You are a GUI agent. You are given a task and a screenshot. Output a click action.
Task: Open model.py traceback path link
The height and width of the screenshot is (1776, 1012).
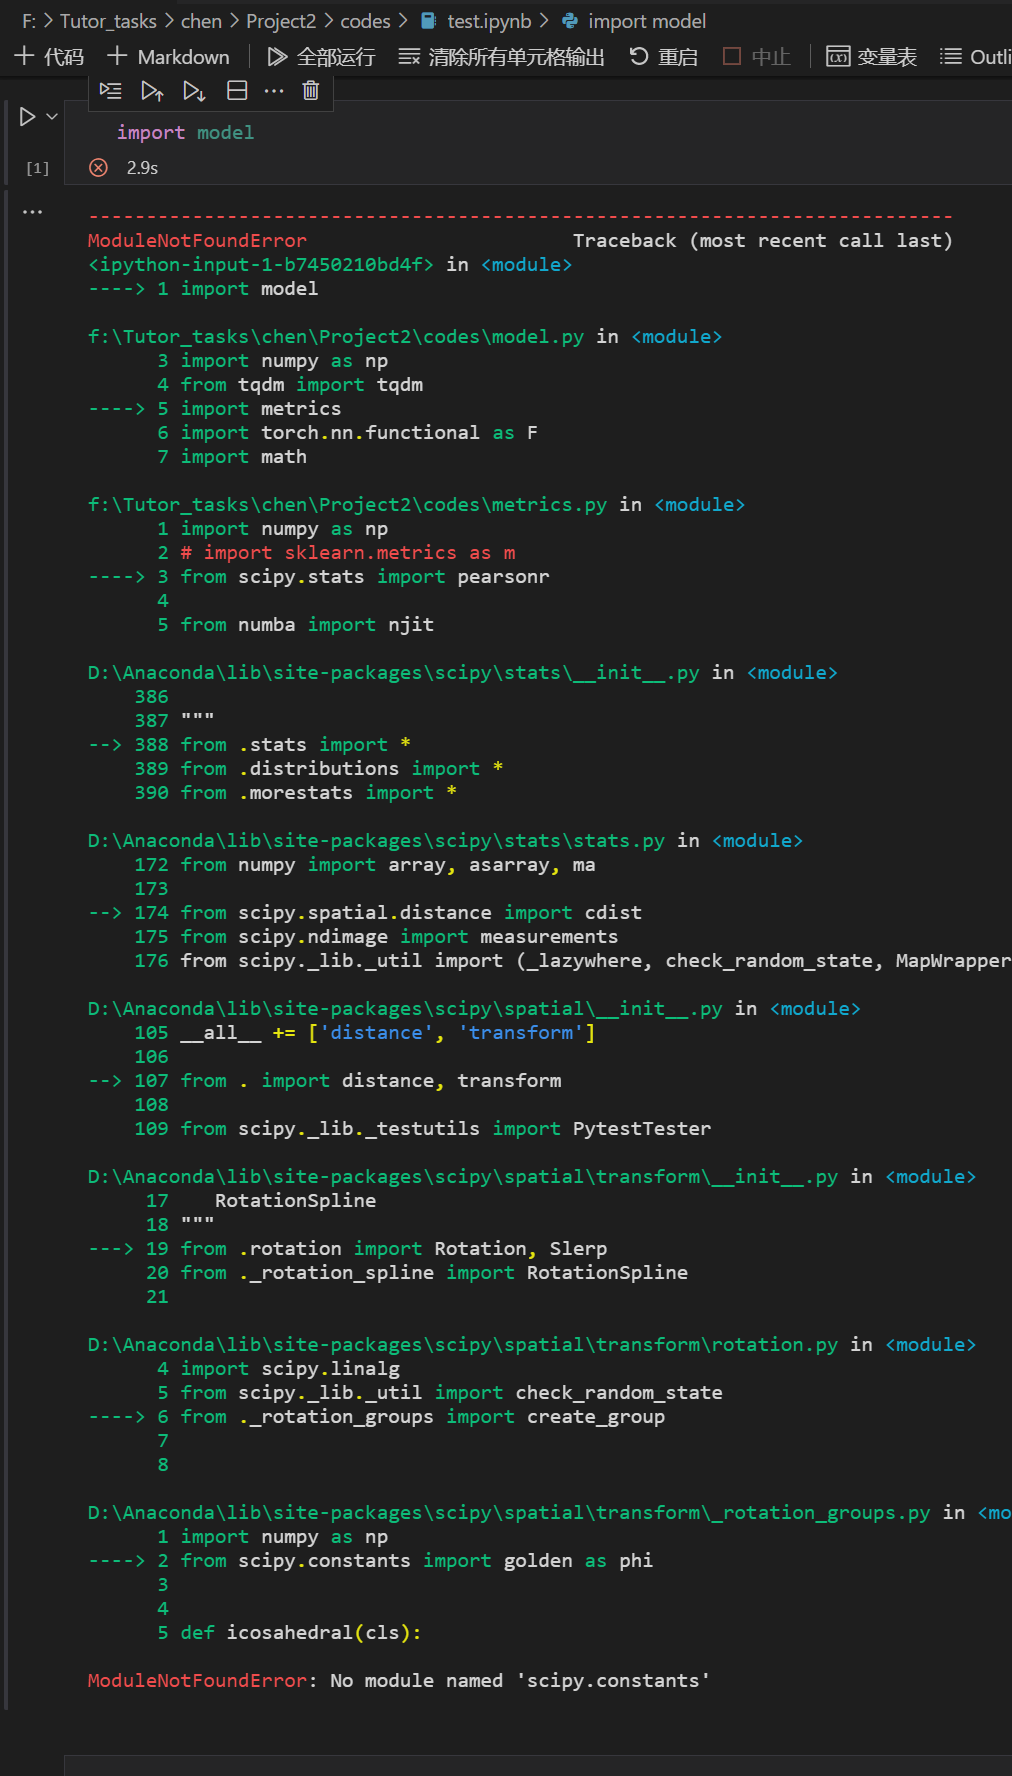336,337
